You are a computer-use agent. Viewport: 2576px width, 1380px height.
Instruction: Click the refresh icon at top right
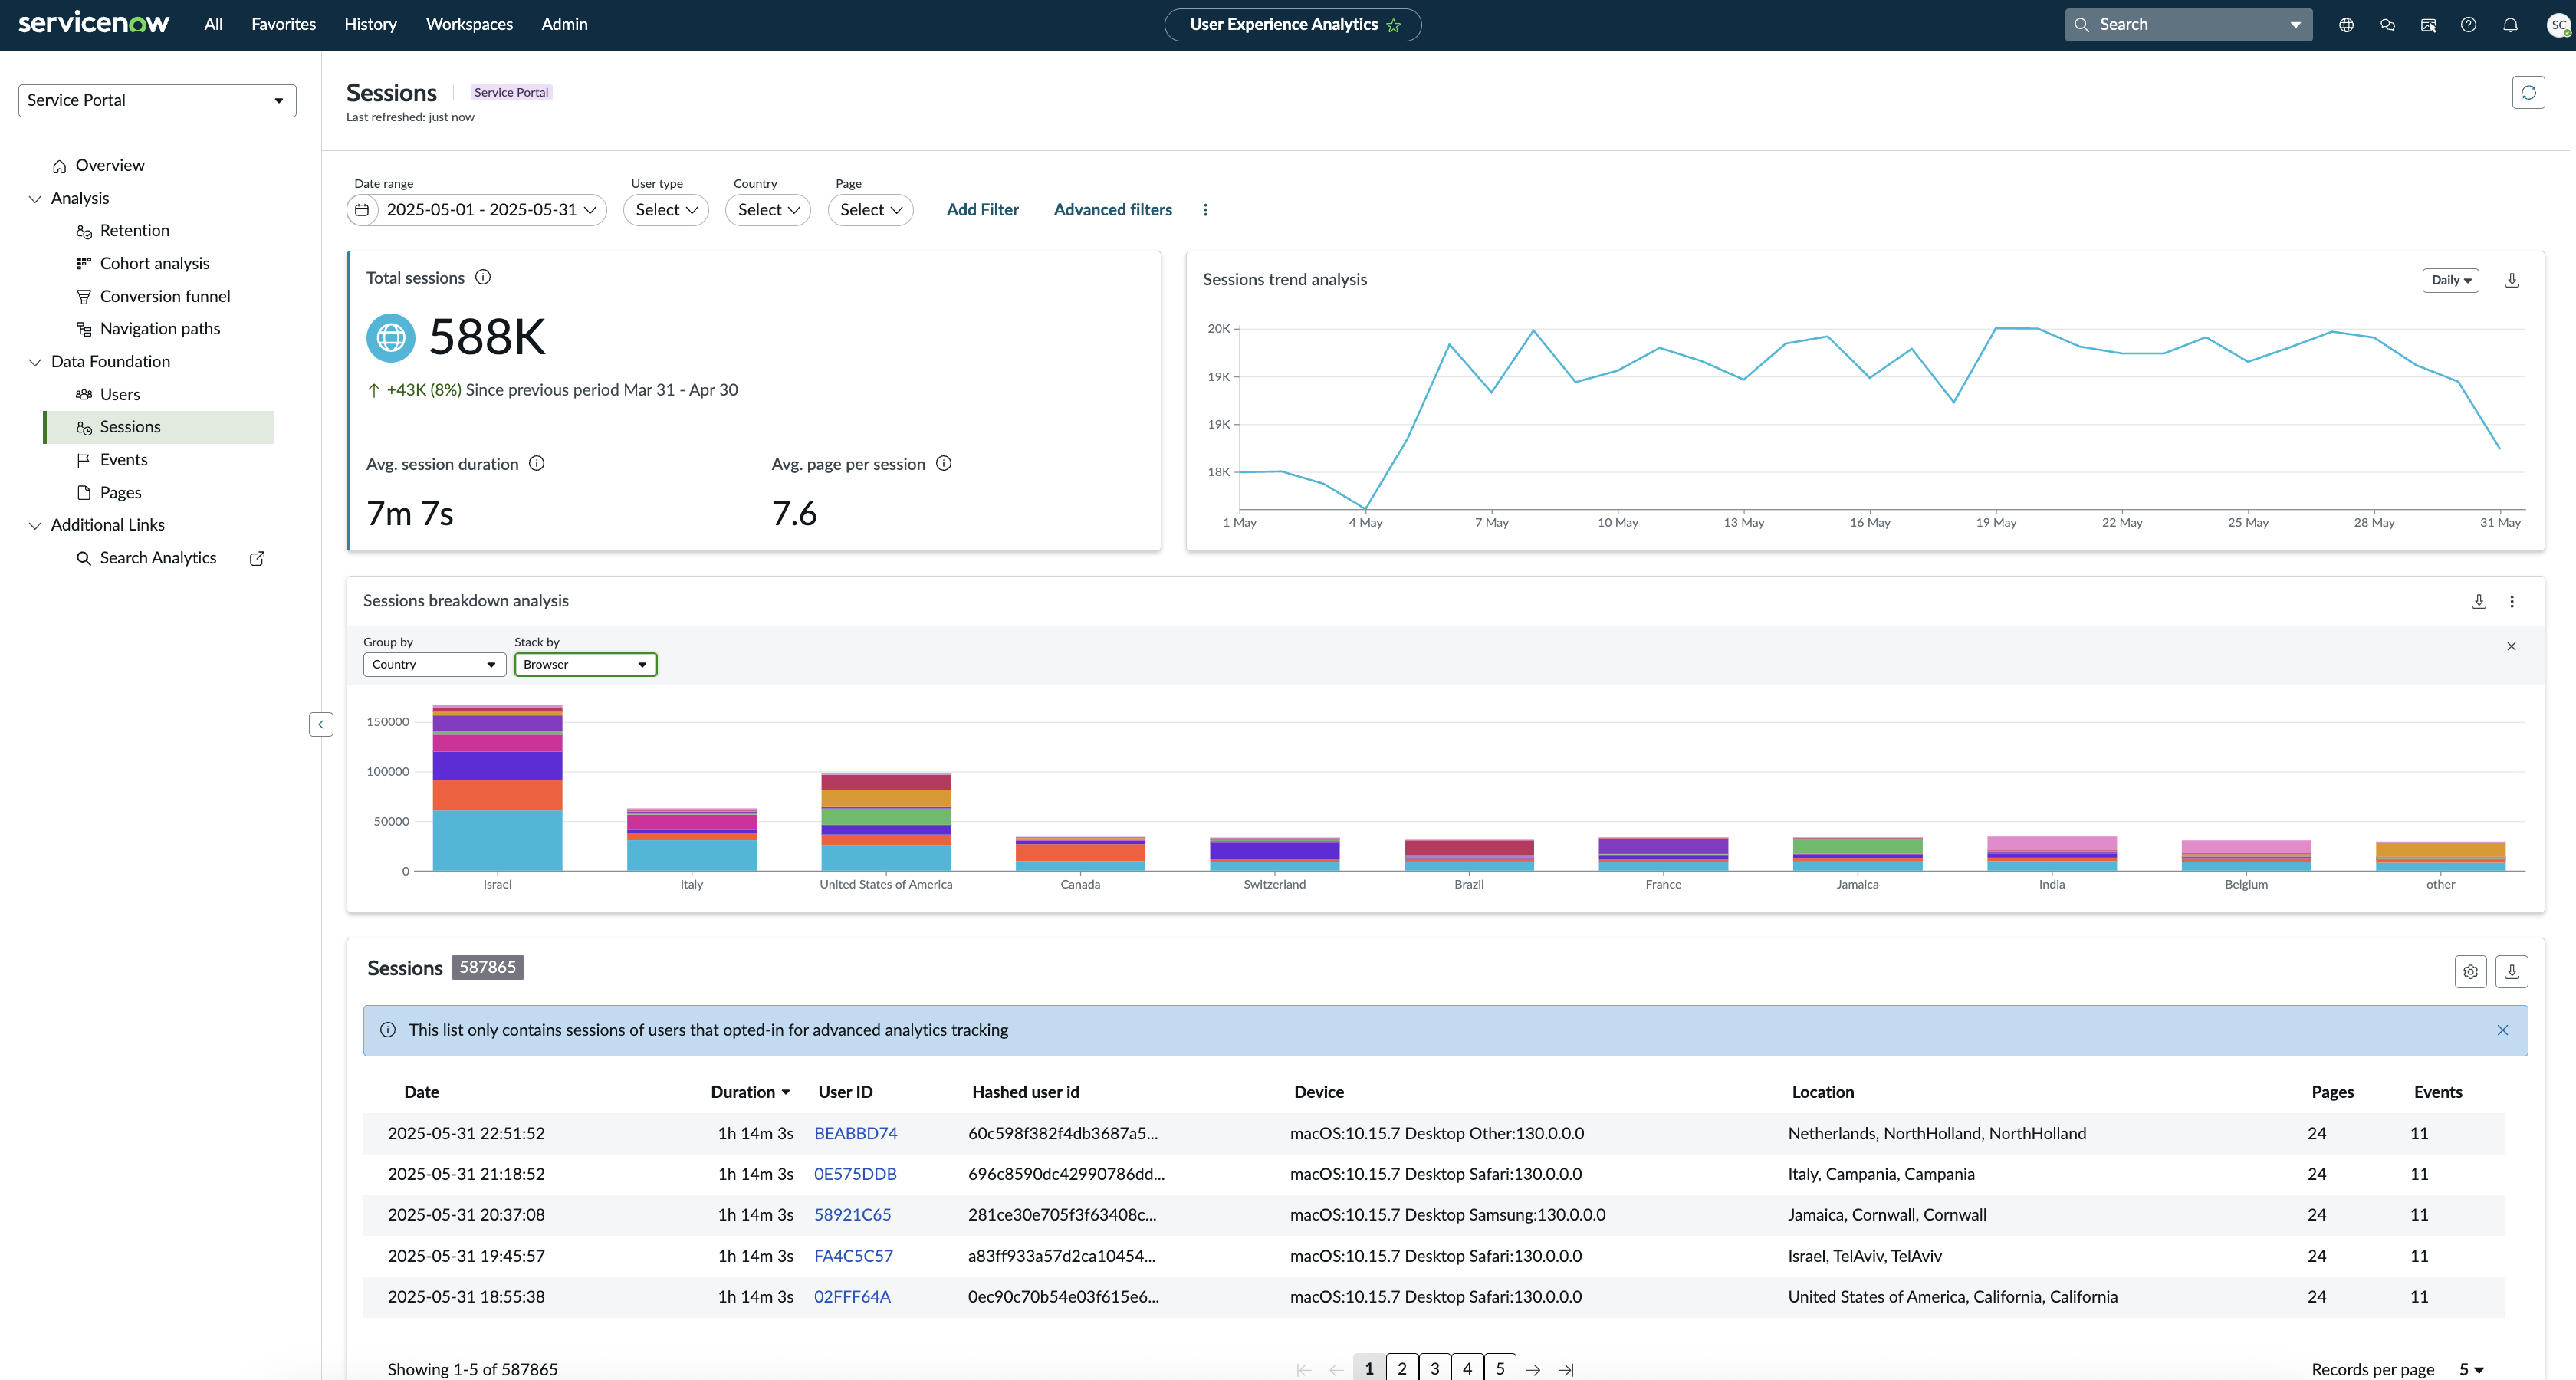2528,92
